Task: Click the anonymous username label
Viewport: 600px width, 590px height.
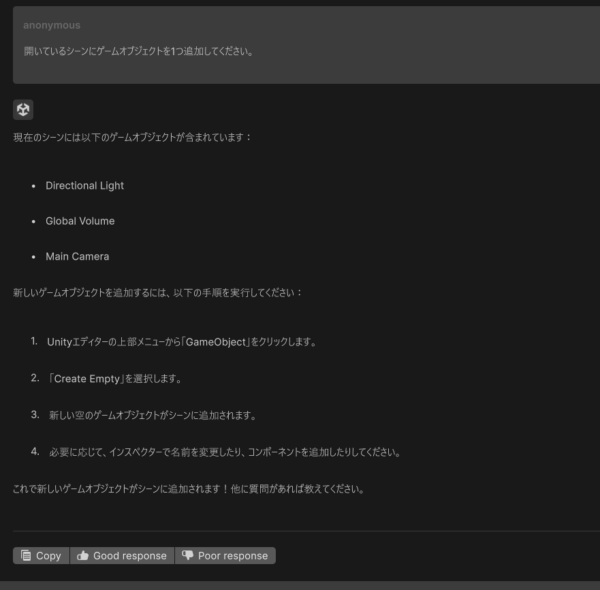Action: coord(52,25)
